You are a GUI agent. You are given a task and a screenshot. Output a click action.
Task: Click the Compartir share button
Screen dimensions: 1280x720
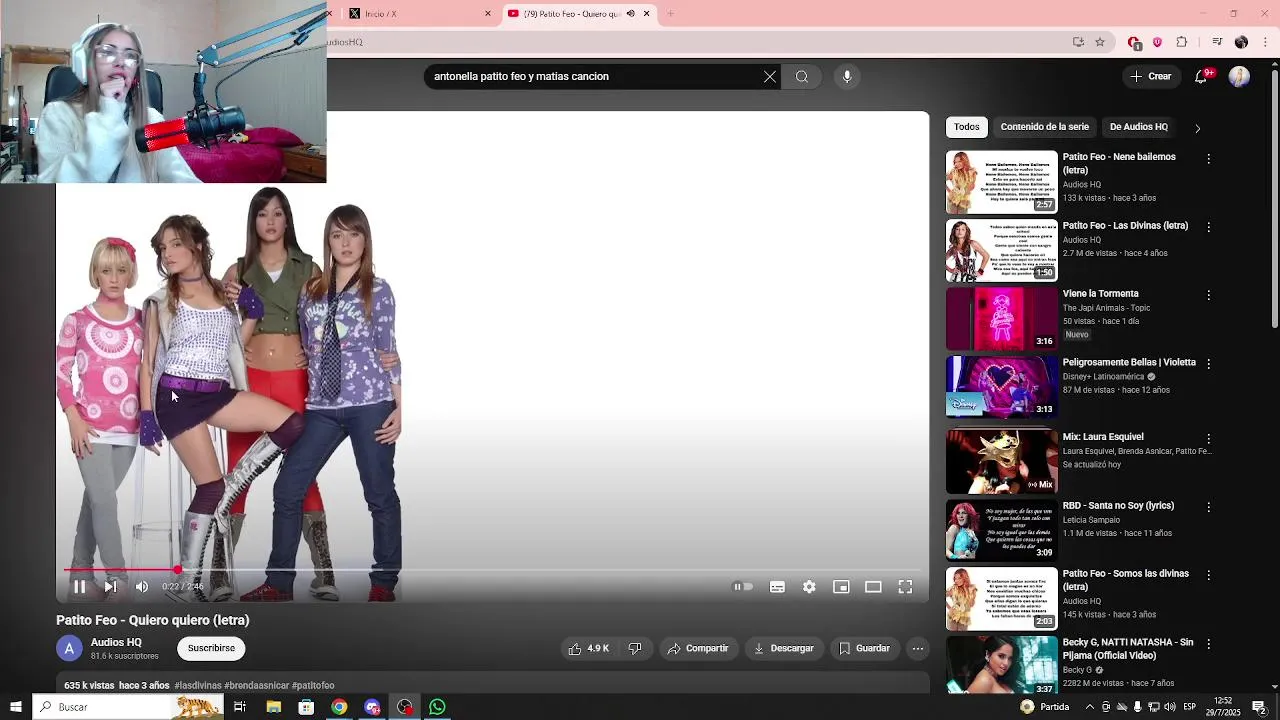point(698,648)
